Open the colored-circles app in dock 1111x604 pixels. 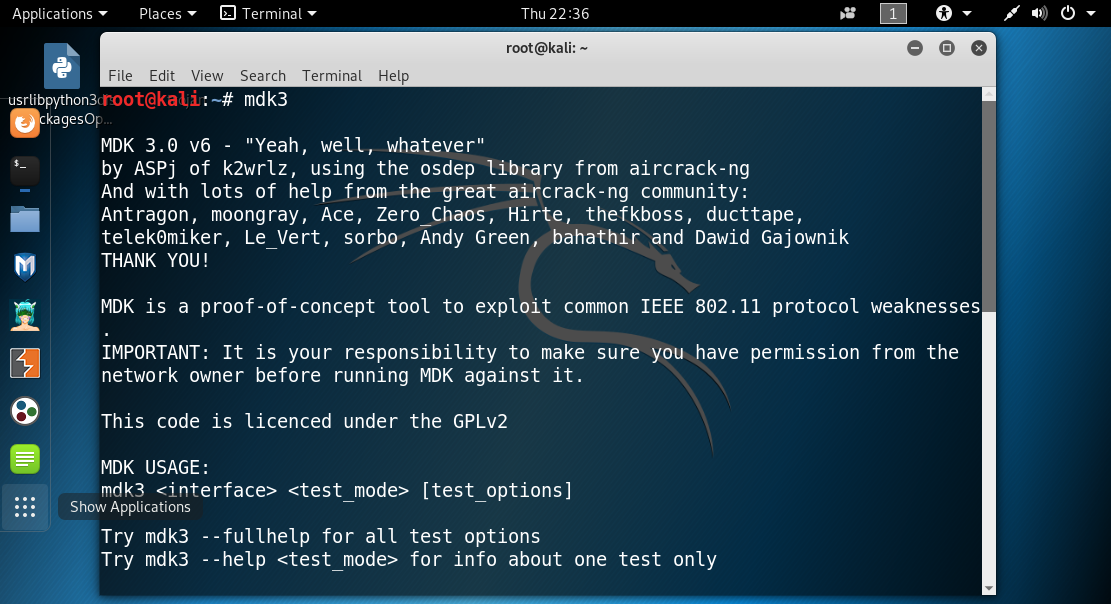tap(25, 411)
